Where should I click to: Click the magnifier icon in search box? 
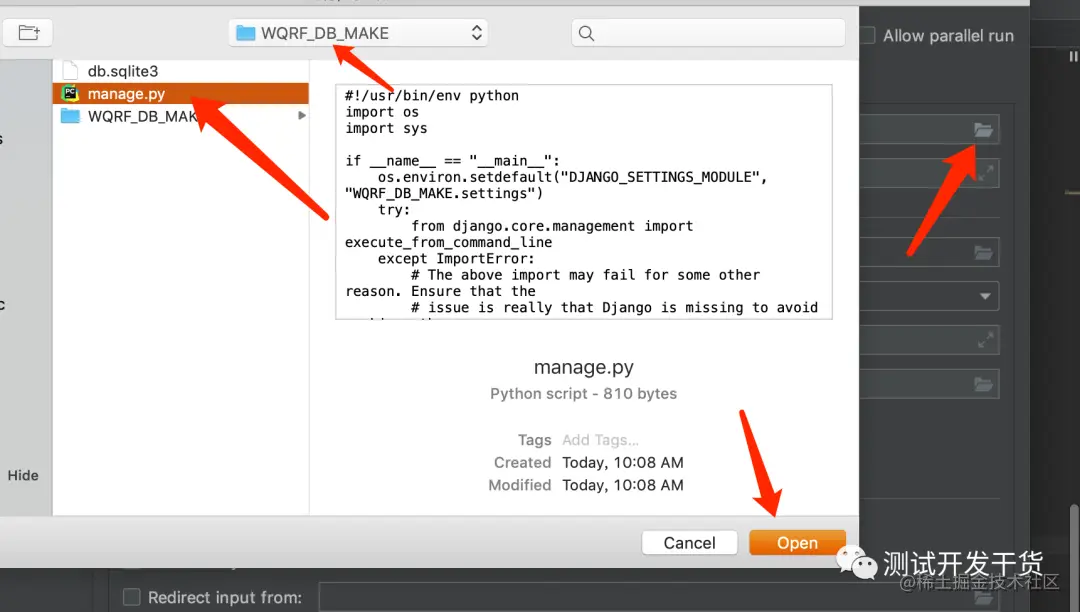(586, 33)
